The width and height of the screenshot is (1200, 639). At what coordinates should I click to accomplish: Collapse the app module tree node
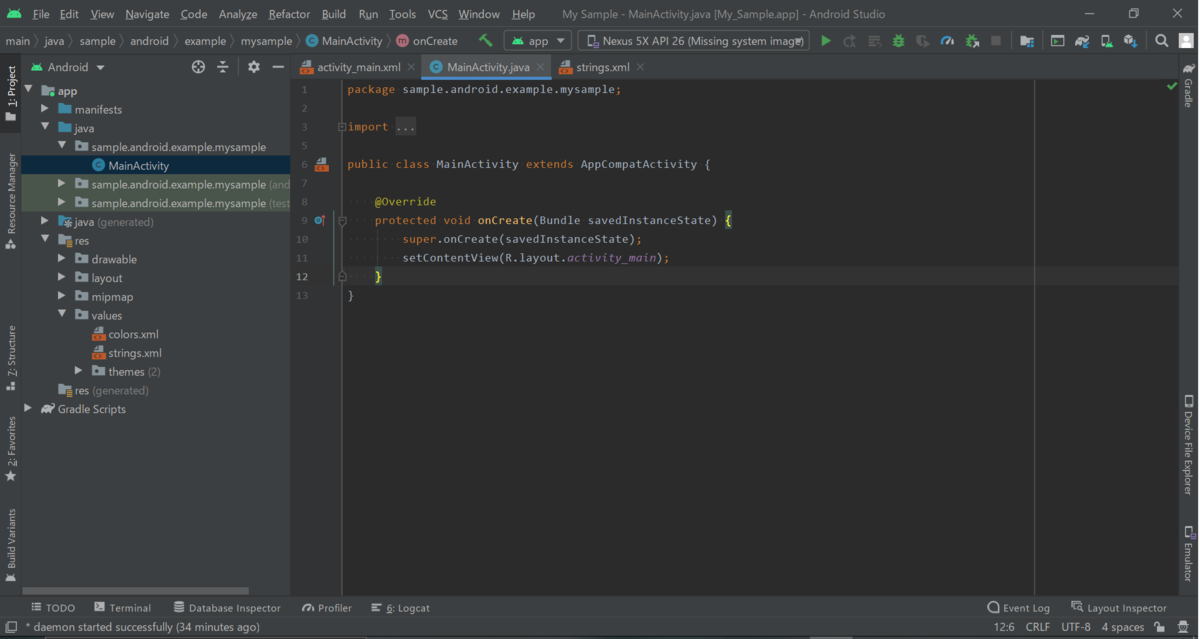click(28, 90)
